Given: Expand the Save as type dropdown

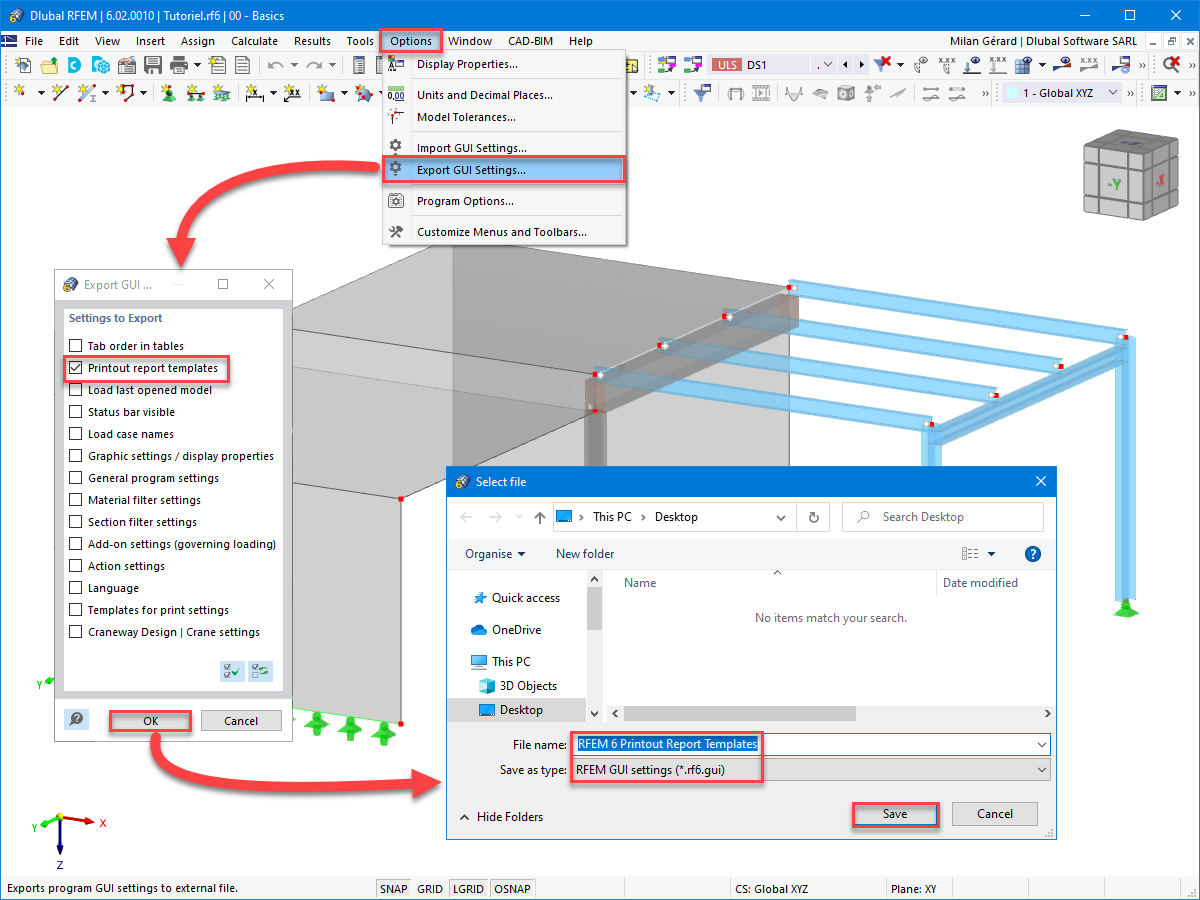Looking at the screenshot, I should coord(1042,770).
